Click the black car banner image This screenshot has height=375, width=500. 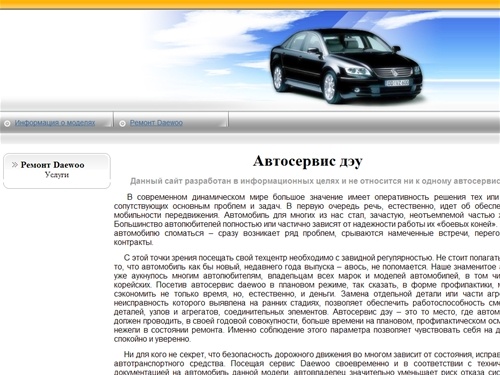pos(347,66)
